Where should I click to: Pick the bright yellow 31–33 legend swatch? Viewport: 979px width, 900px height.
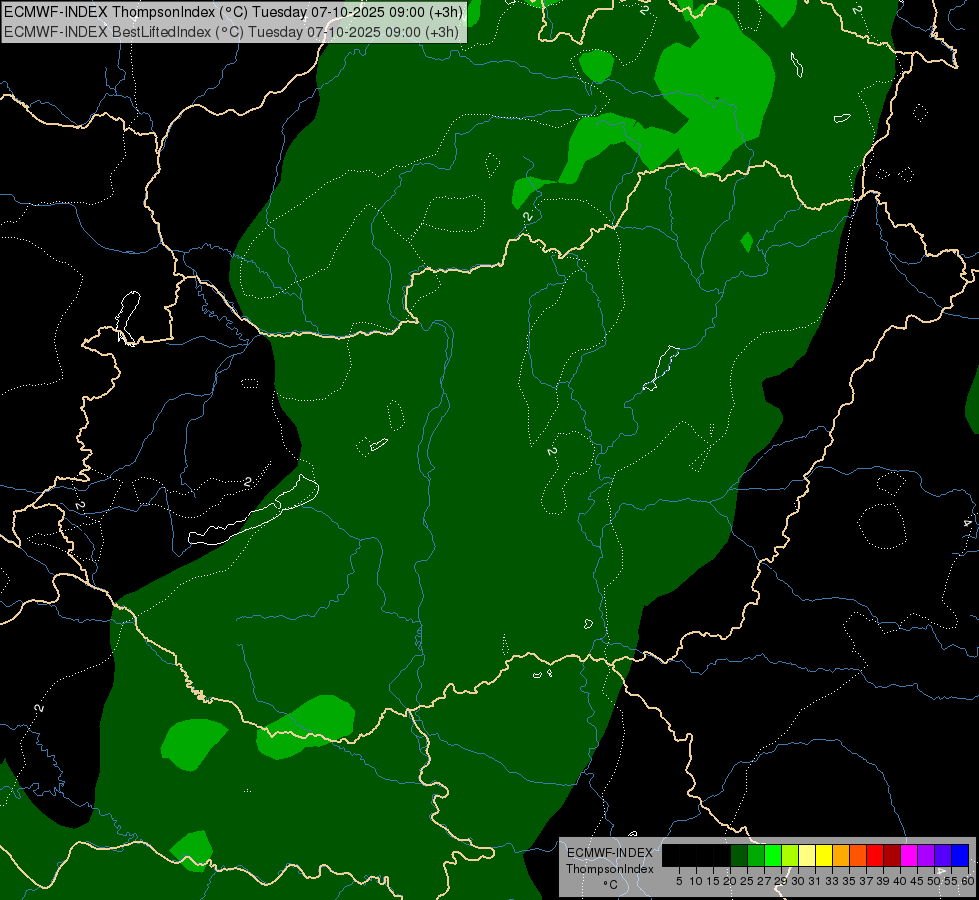tap(824, 855)
